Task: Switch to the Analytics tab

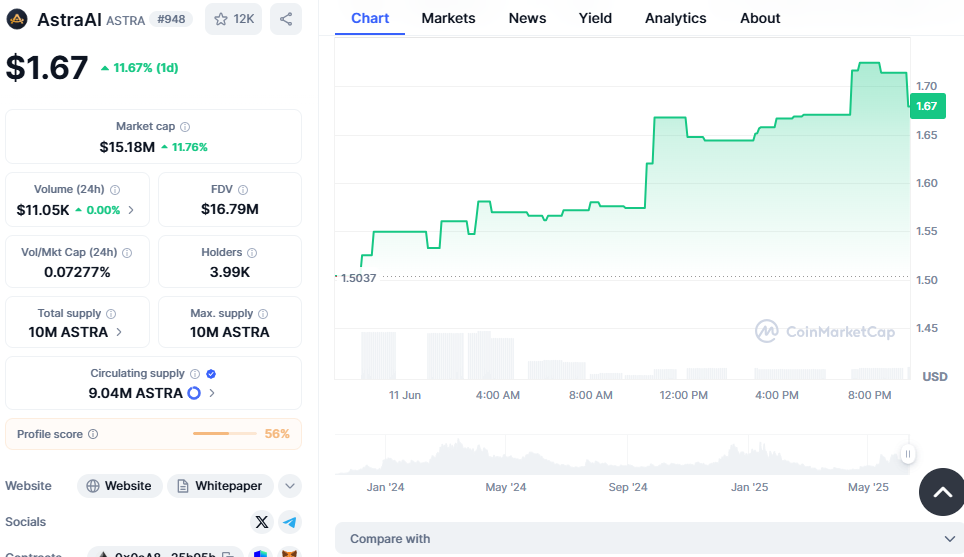Action: [676, 18]
